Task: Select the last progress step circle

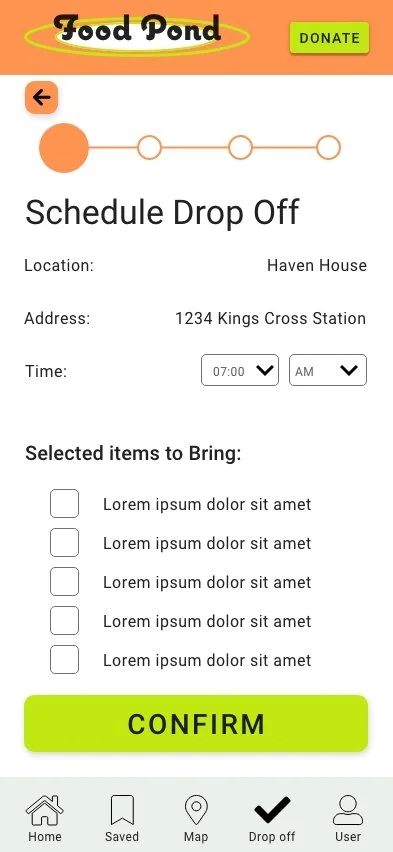Action: [x=328, y=148]
